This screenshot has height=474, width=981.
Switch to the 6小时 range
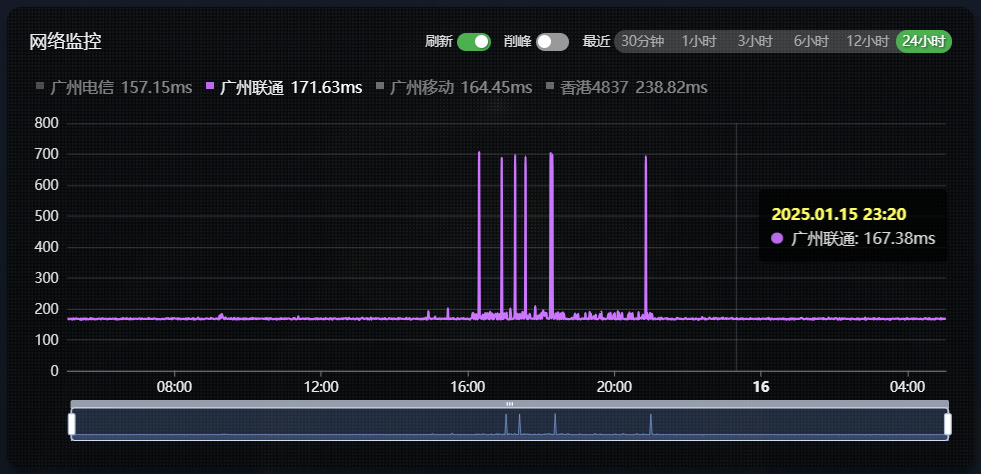tap(811, 41)
